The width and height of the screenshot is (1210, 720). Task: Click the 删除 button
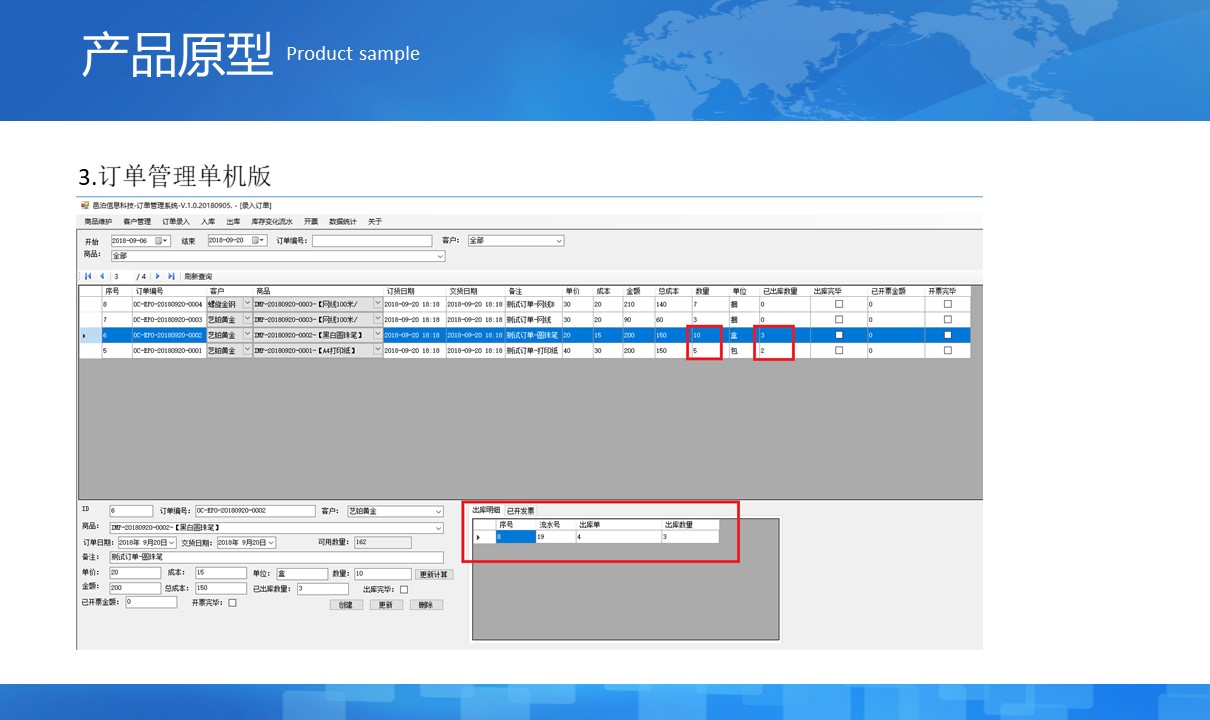pos(426,605)
